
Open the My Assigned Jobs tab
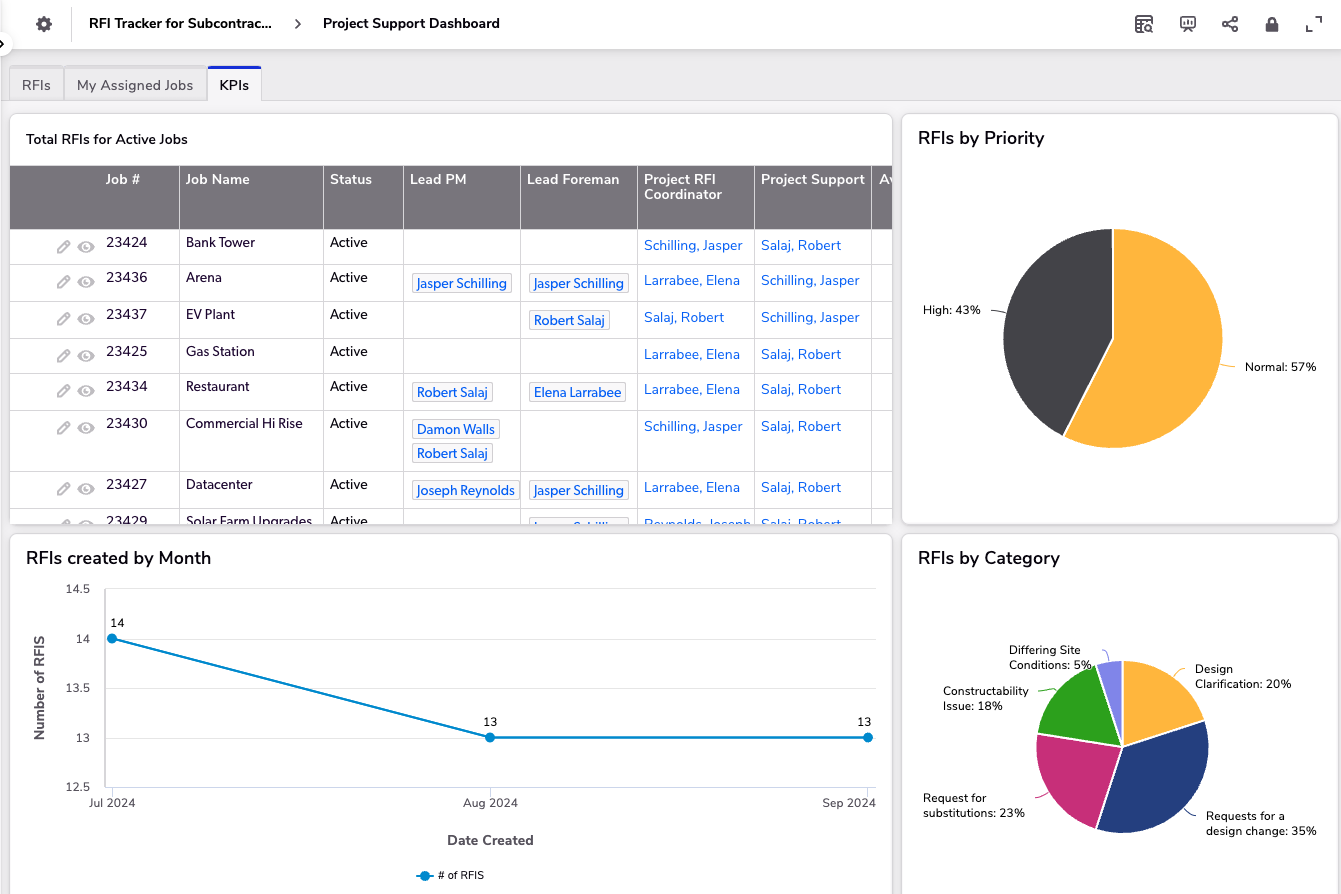[x=134, y=84]
